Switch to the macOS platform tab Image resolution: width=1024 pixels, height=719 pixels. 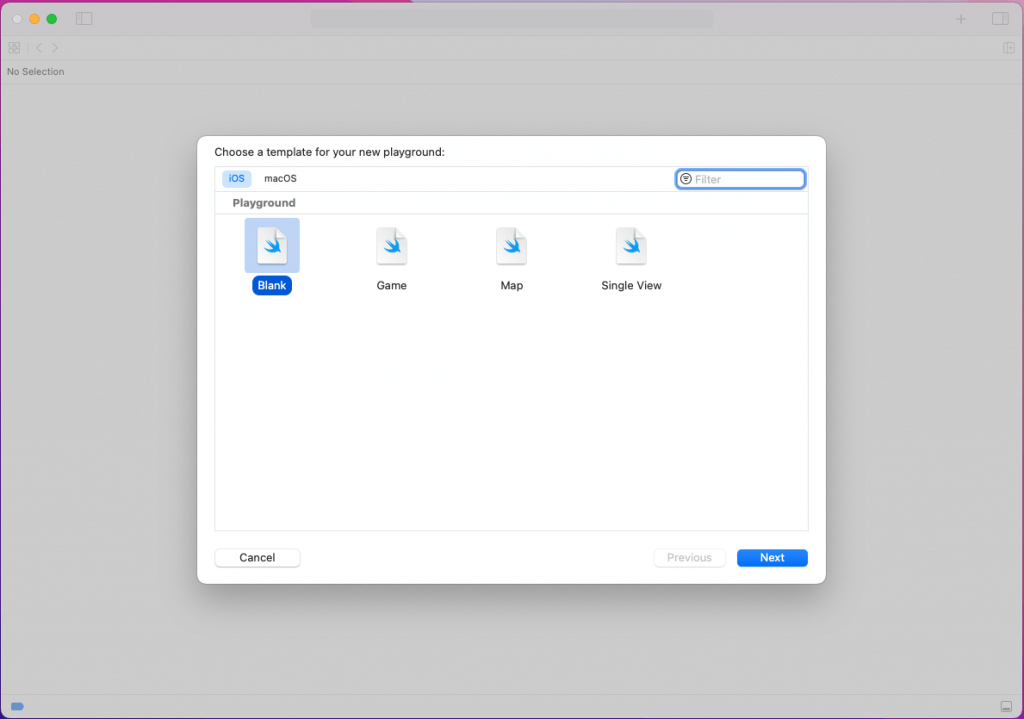tap(279, 178)
